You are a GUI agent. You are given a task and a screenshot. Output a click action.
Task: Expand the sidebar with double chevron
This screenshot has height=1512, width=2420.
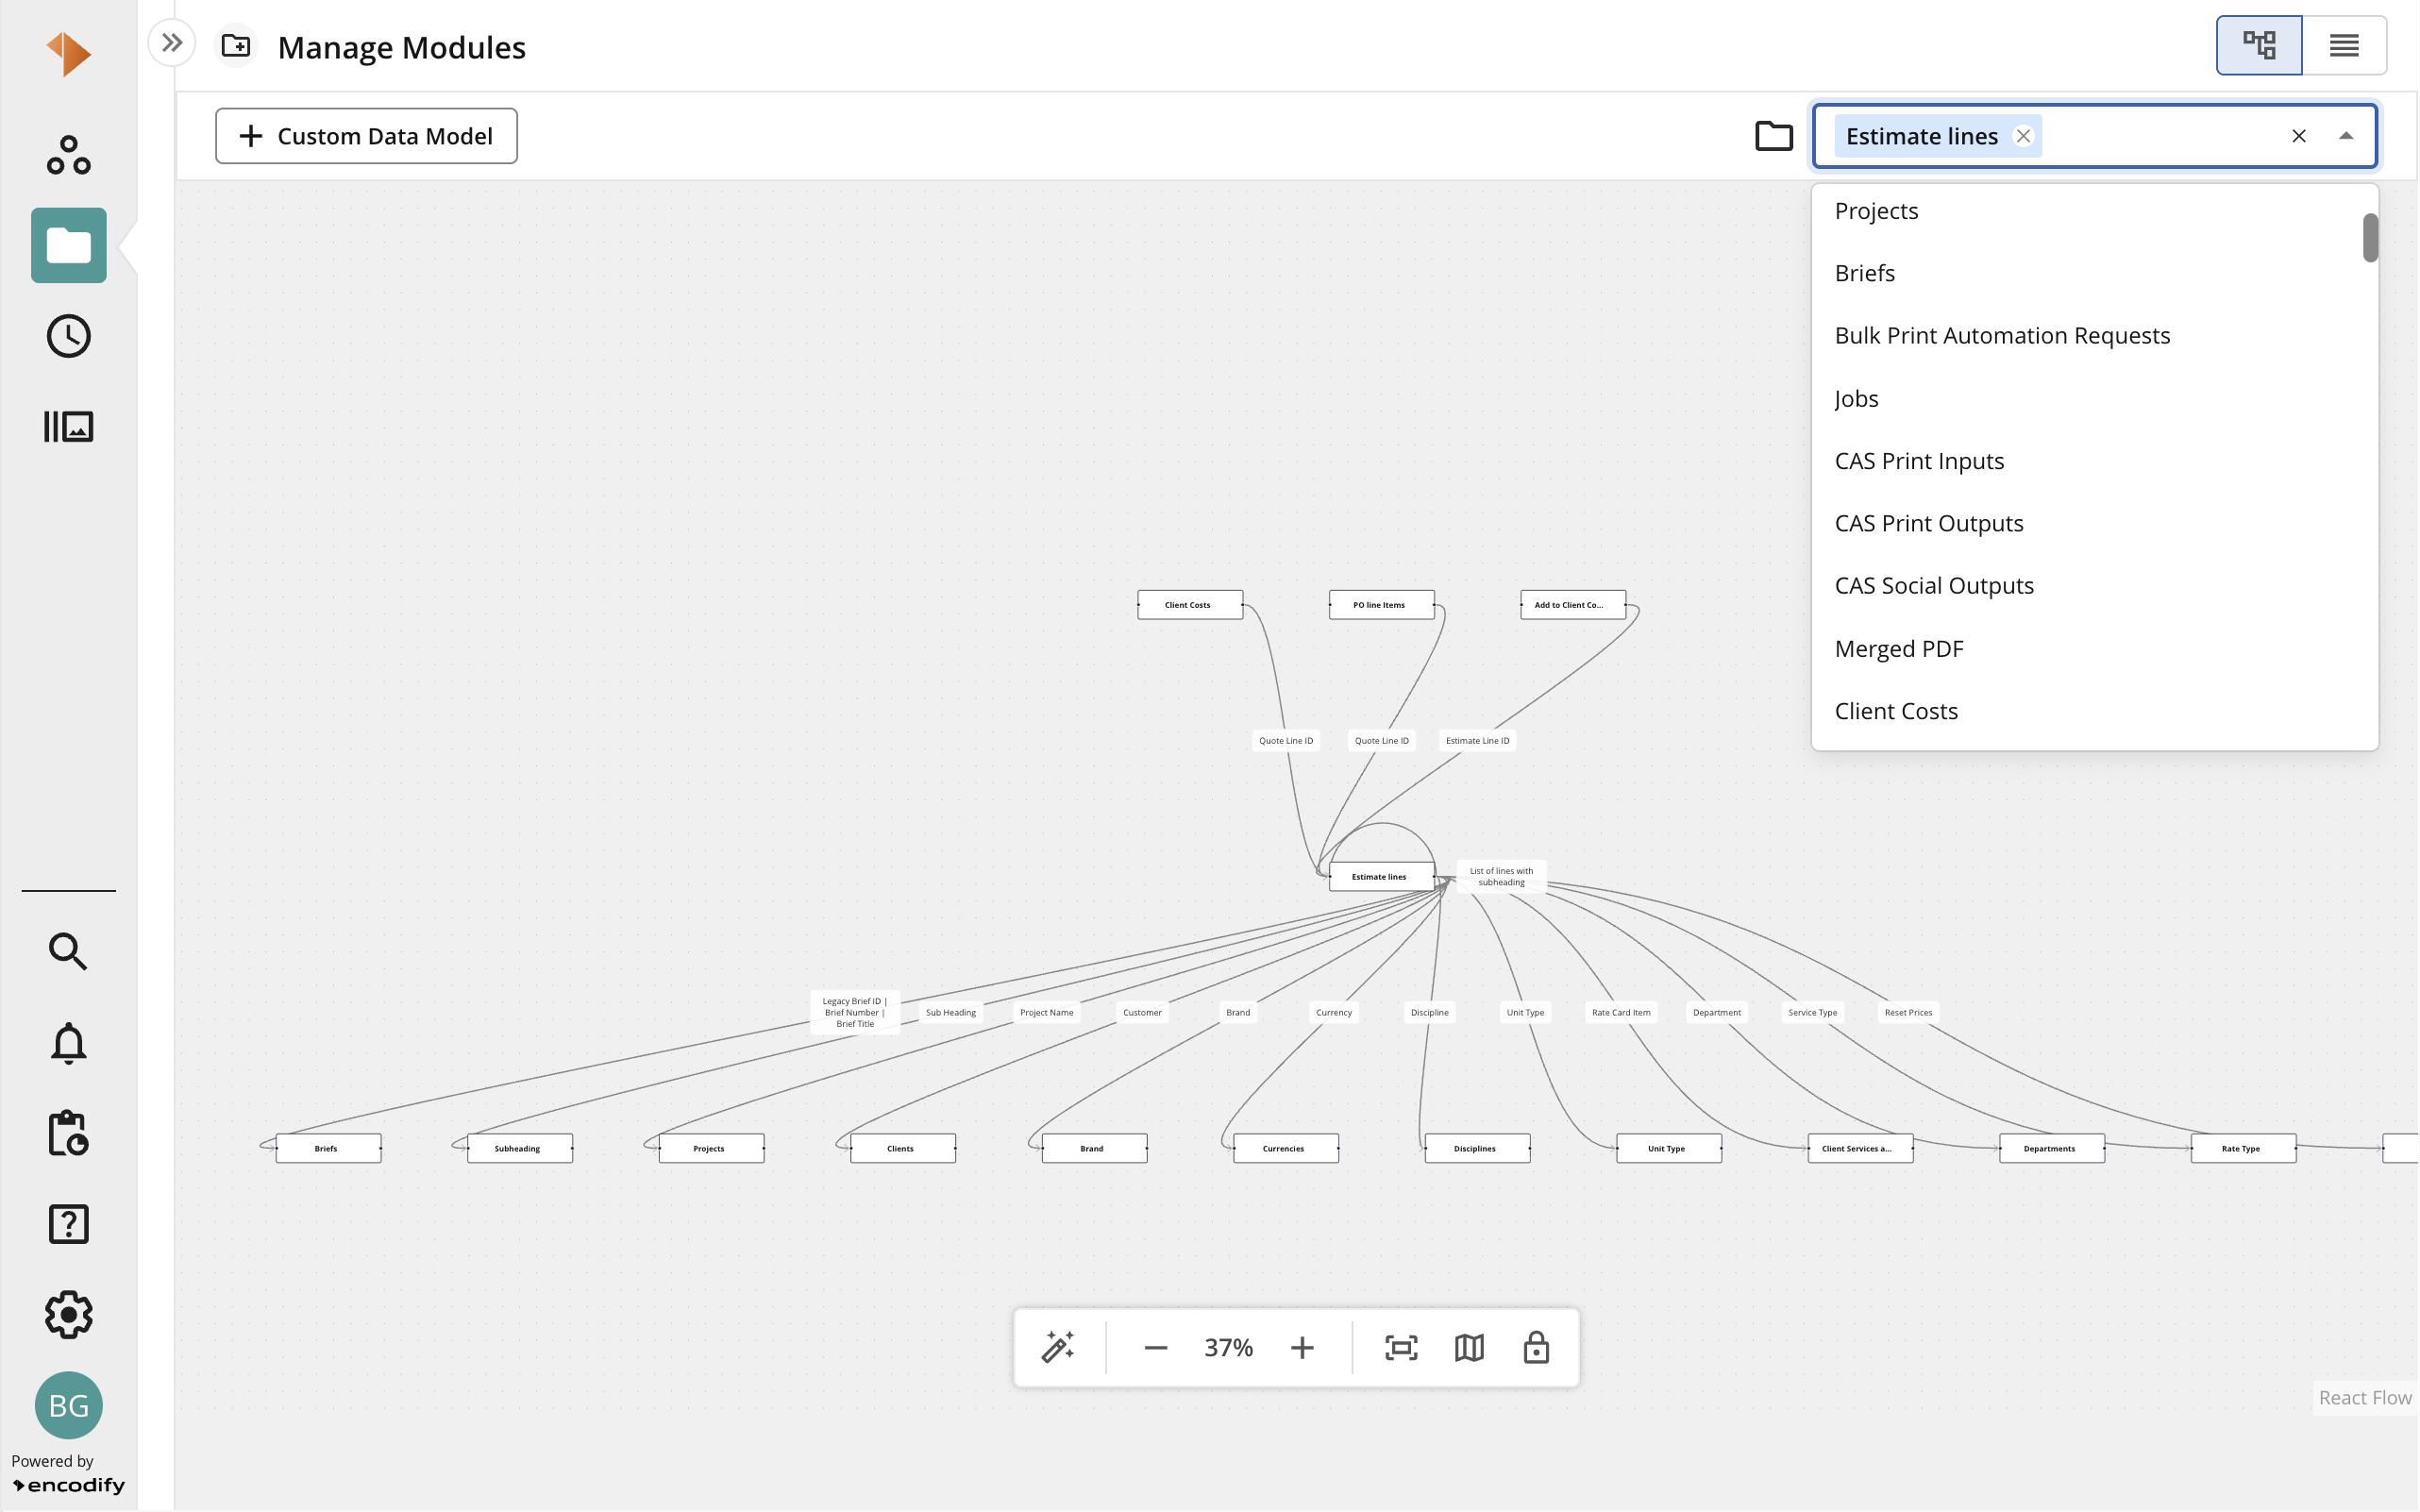coord(172,43)
